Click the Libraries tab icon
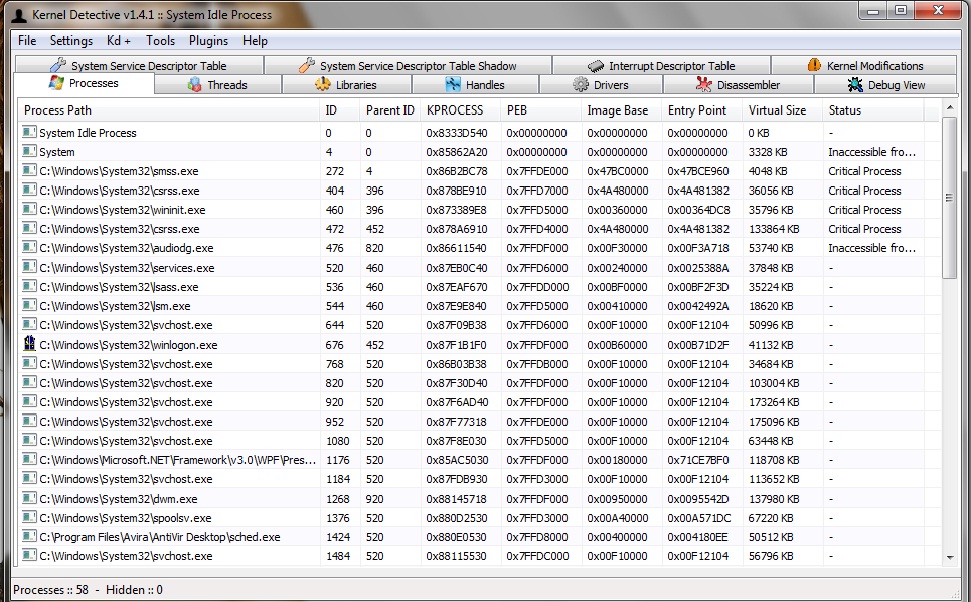Viewport: 971px width, 602px height. pos(323,85)
